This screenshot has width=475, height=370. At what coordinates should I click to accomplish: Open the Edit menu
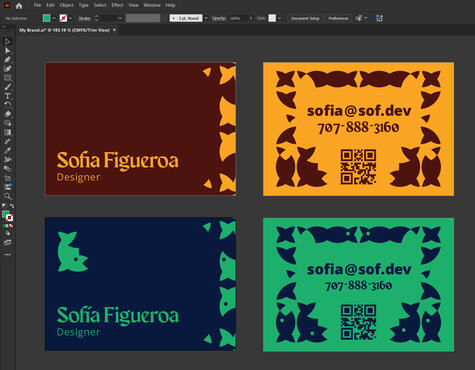point(50,5)
